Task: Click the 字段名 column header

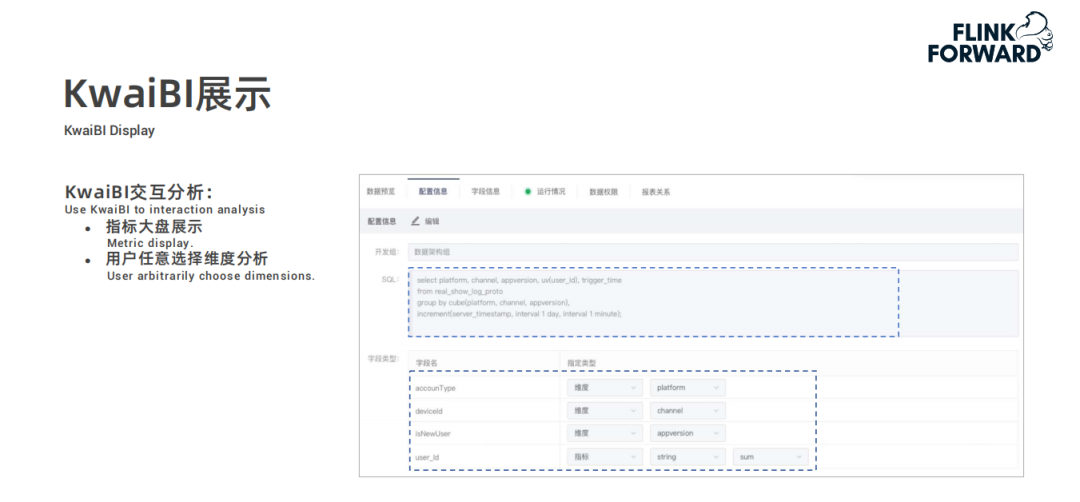Action: (427, 362)
